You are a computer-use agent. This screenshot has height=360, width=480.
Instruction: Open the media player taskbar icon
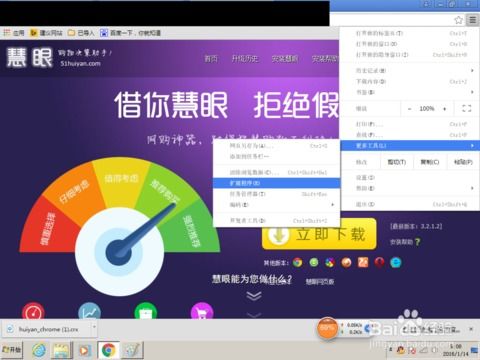84,350
